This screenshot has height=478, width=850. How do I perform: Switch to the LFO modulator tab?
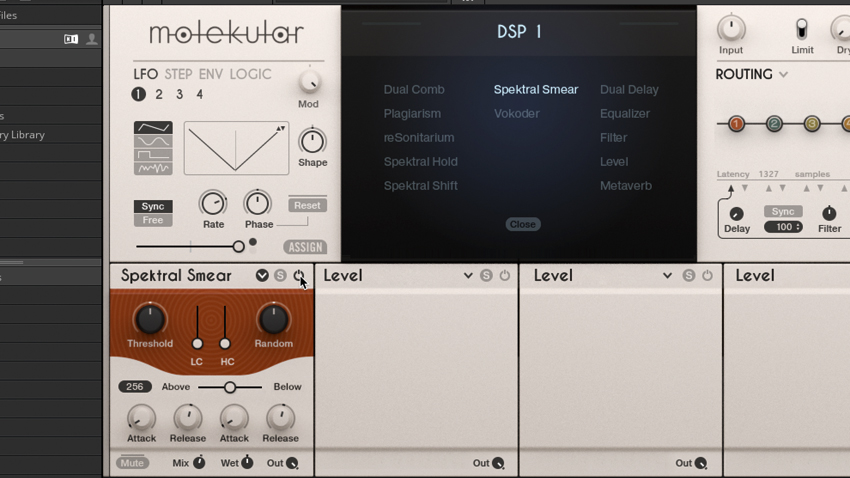[x=146, y=74]
